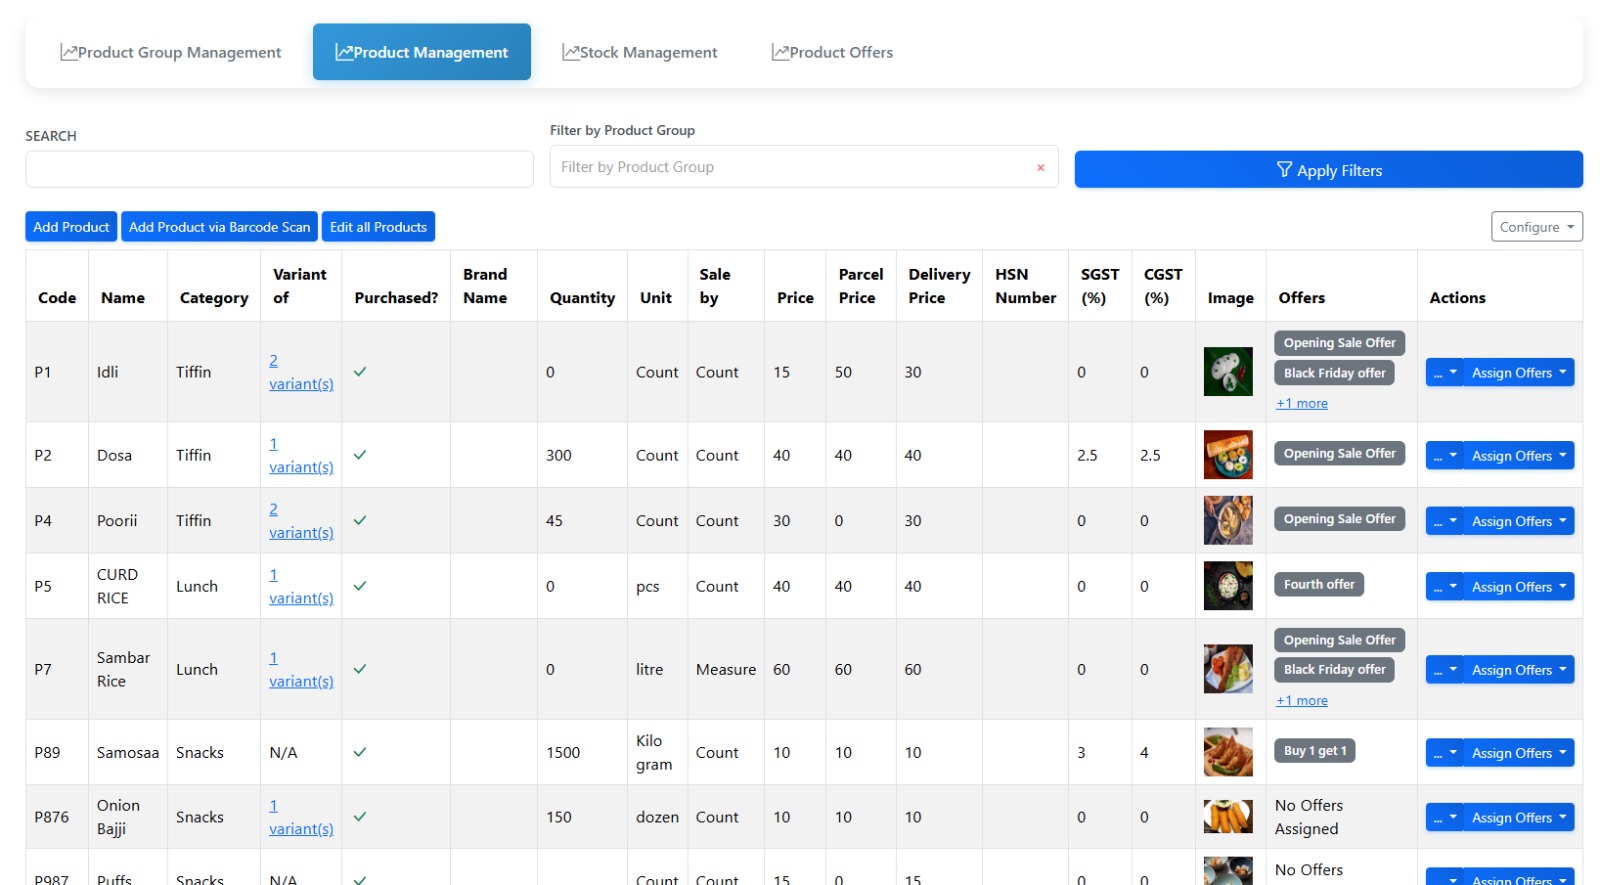1600x885 pixels.
Task: Clear the Product Group filter with red X
Action: [x=1040, y=168]
